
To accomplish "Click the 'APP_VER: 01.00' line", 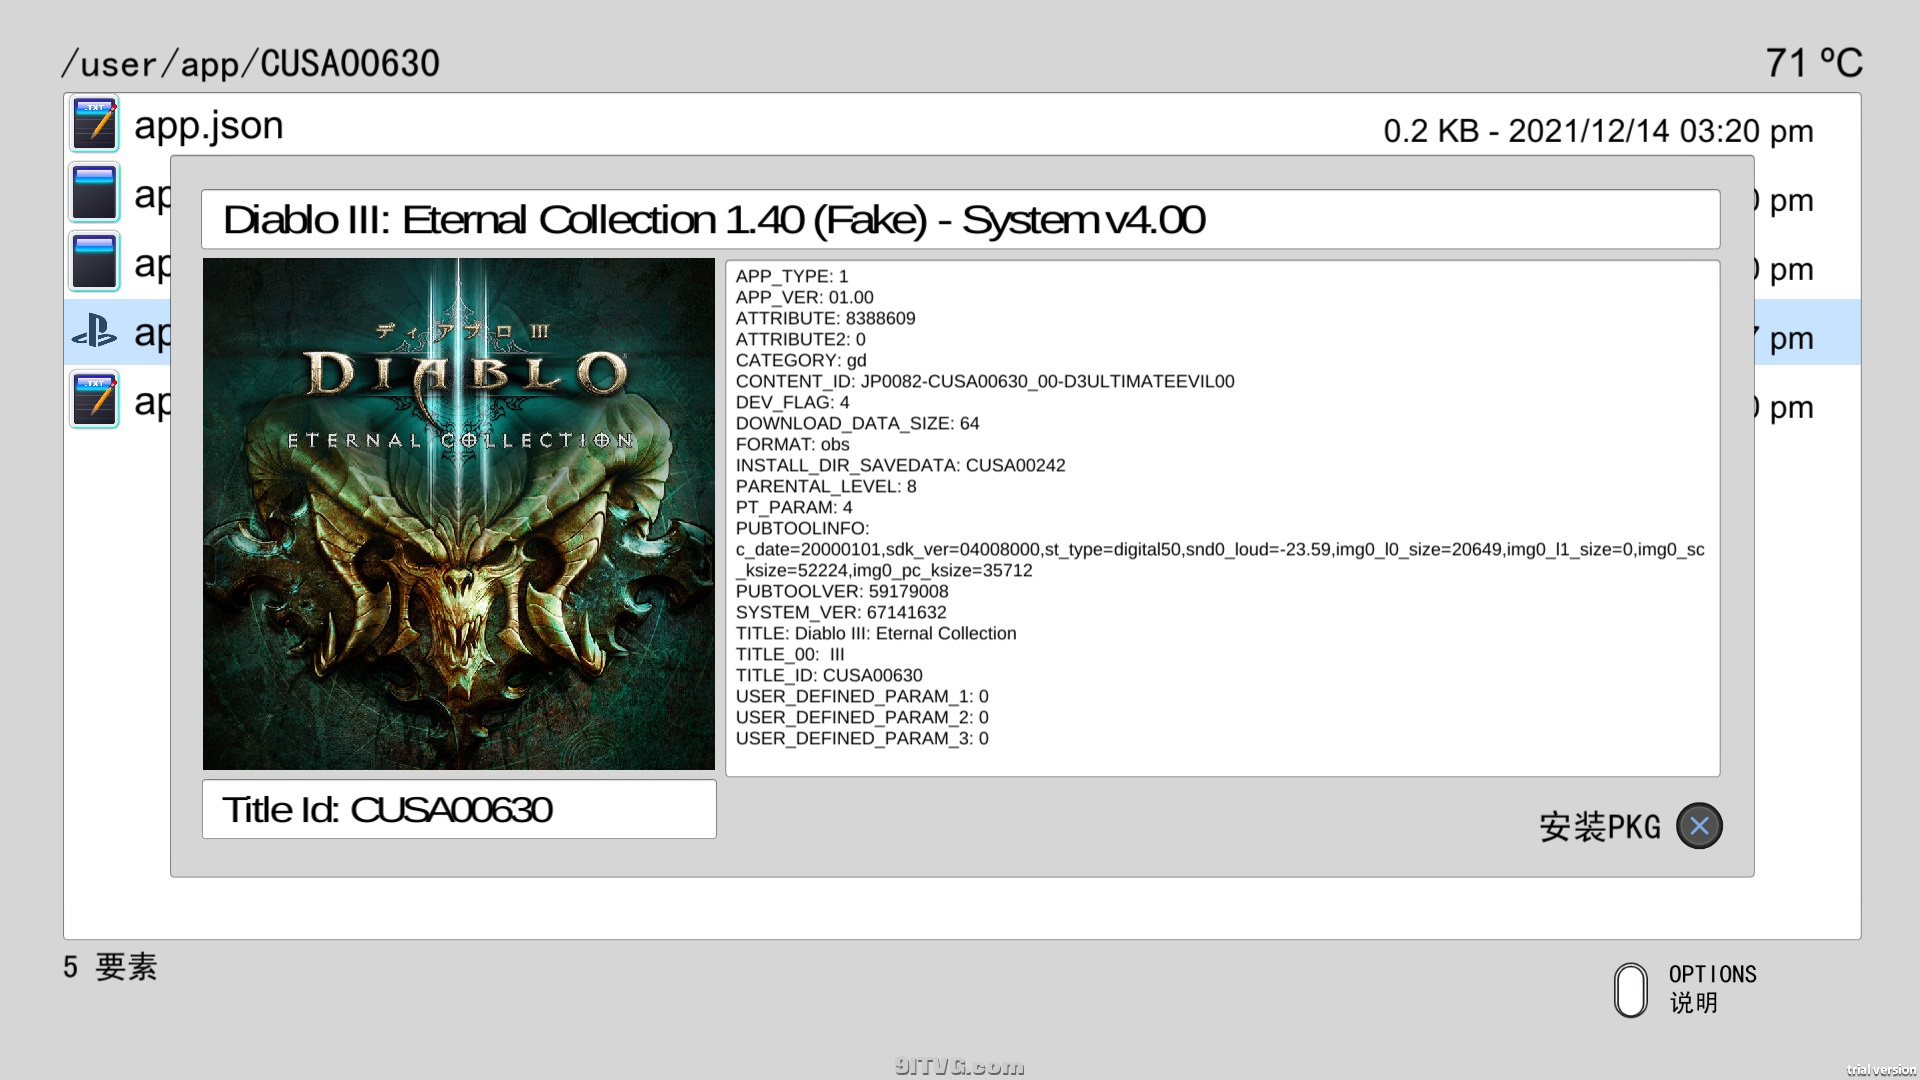I will tap(805, 297).
